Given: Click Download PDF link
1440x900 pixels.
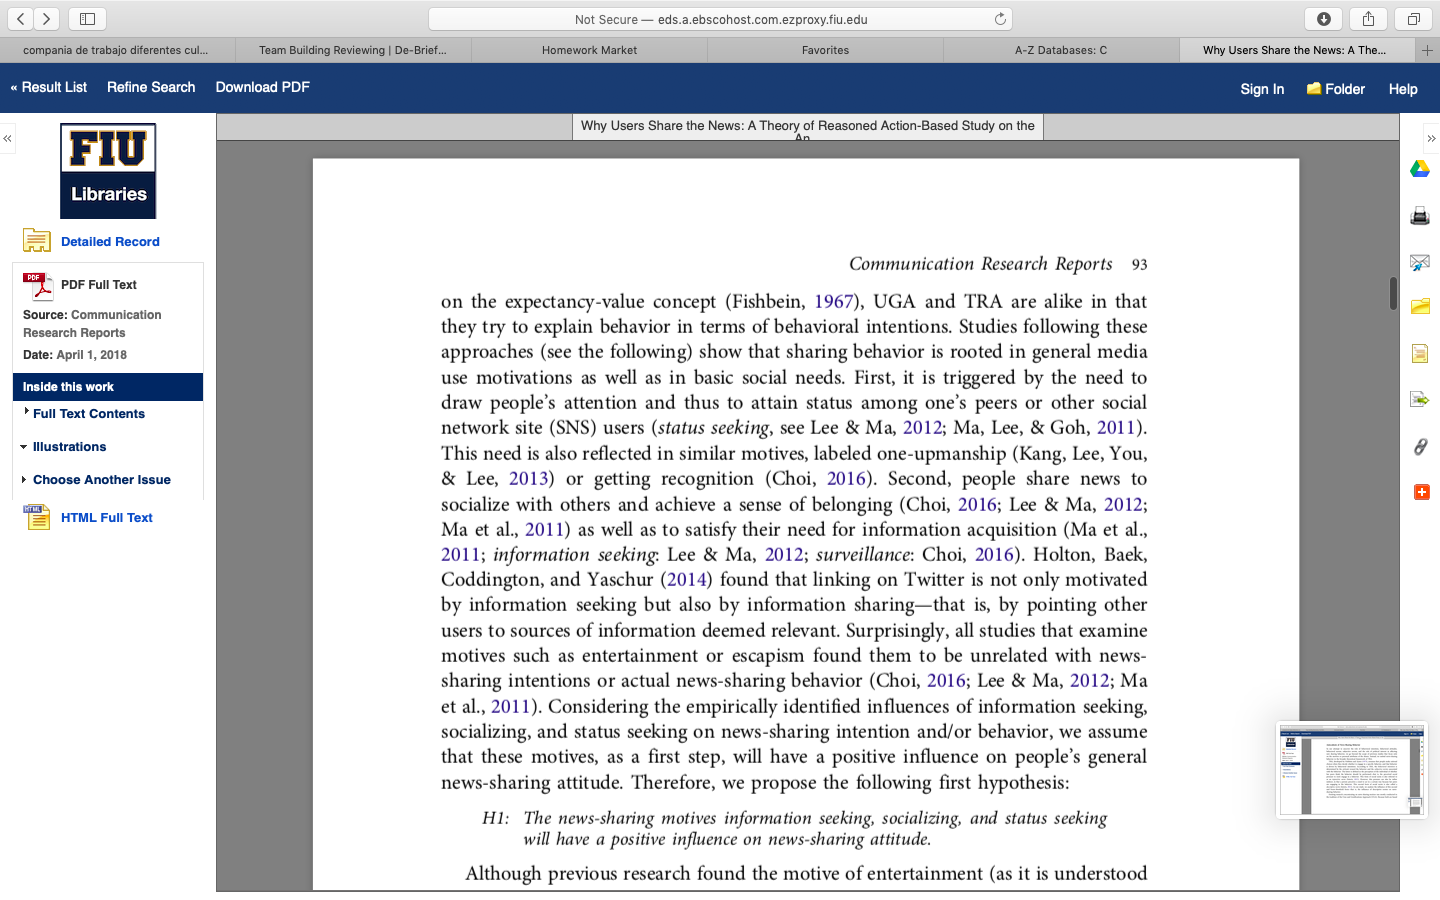Looking at the screenshot, I should 263,87.
